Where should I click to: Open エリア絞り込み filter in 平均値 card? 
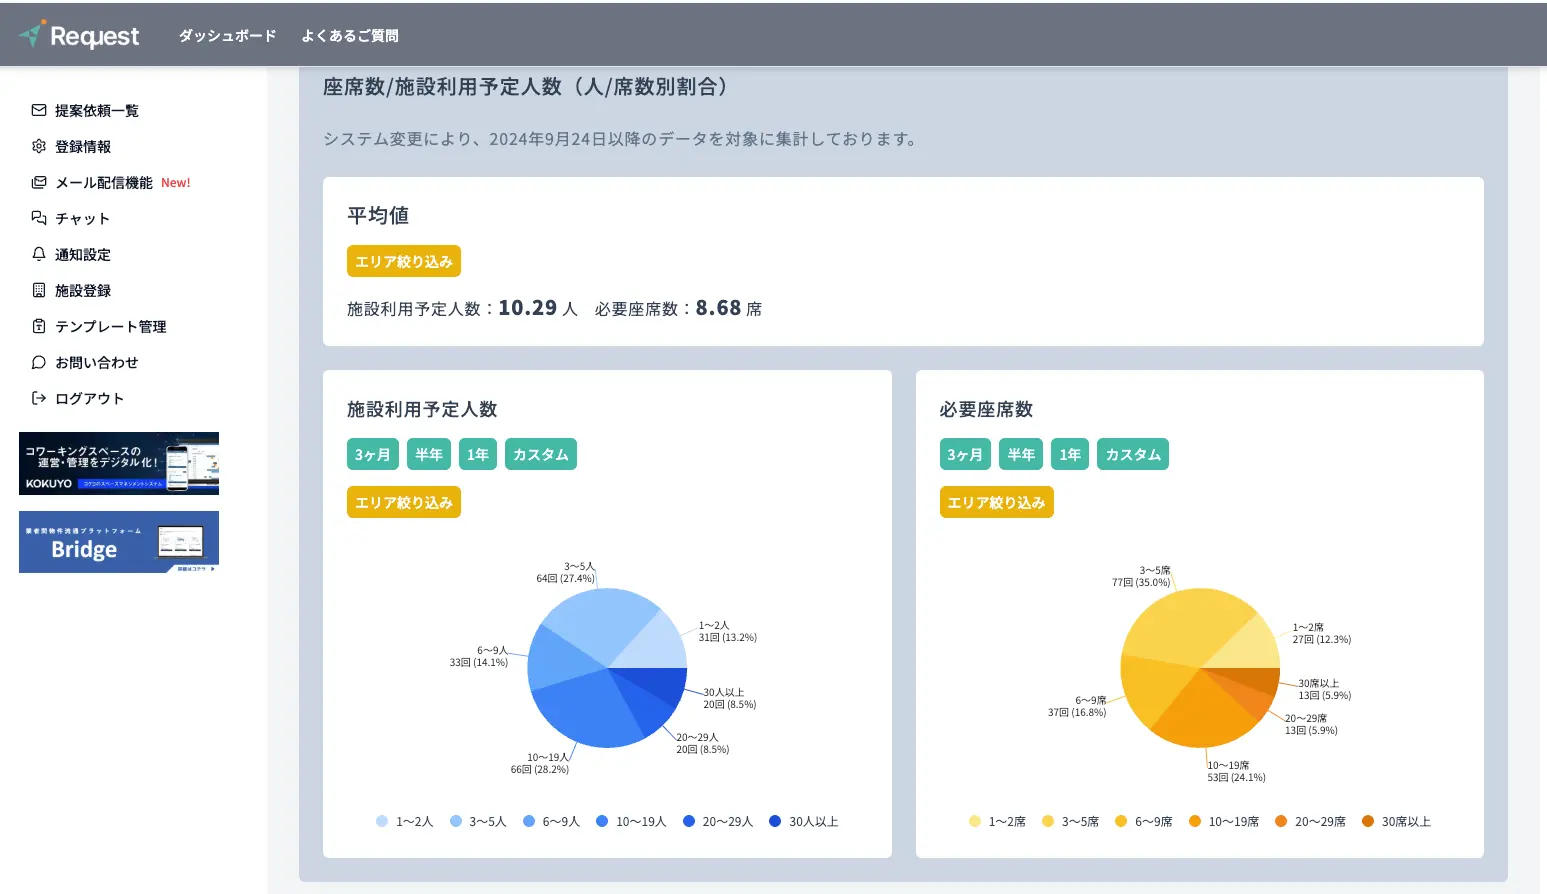pyautogui.click(x=404, y=261)
